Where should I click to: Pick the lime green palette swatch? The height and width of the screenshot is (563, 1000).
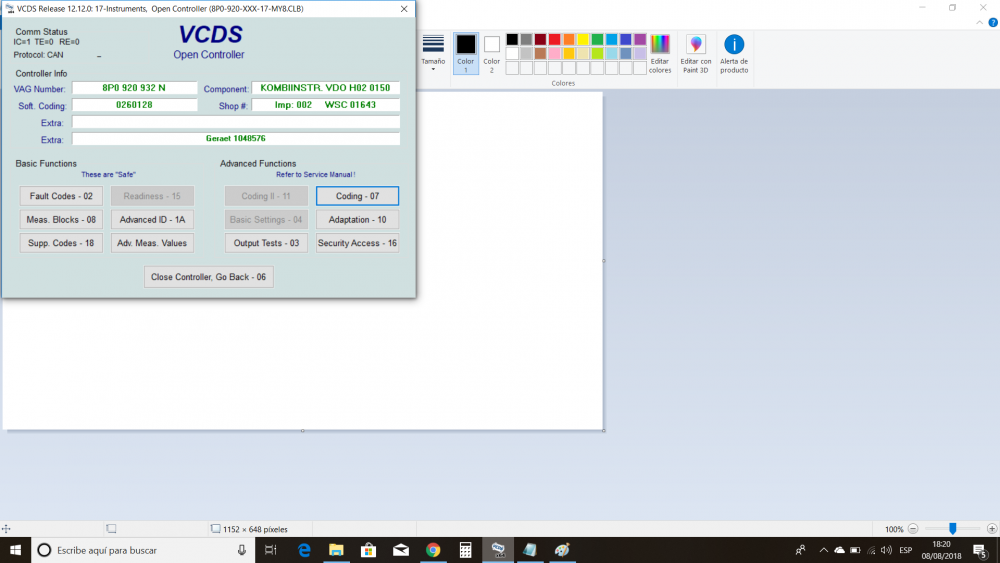598,54
